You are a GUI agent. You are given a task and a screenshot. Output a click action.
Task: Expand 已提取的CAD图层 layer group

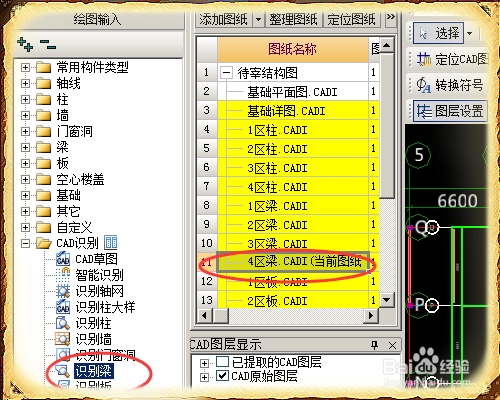(204, 363)
